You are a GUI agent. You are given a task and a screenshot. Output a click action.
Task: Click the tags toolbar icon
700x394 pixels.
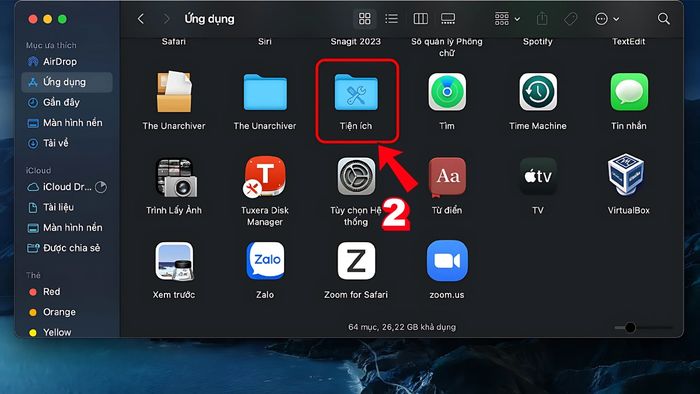570,19
